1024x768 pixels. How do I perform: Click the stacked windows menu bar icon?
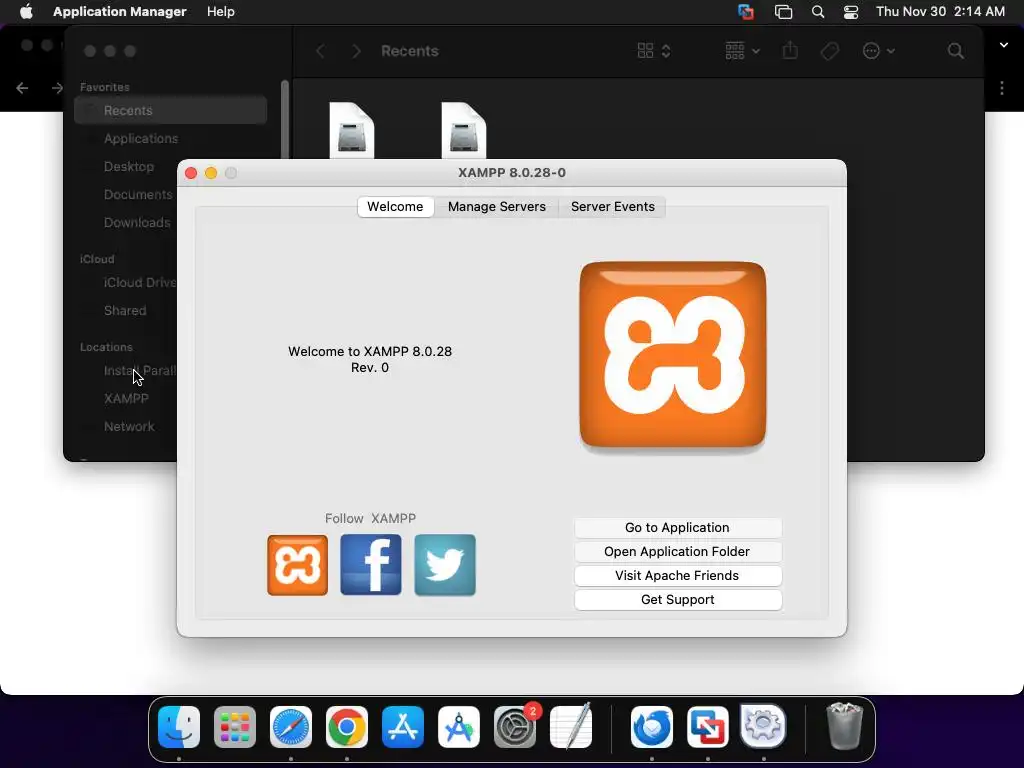tap(783, 12)
